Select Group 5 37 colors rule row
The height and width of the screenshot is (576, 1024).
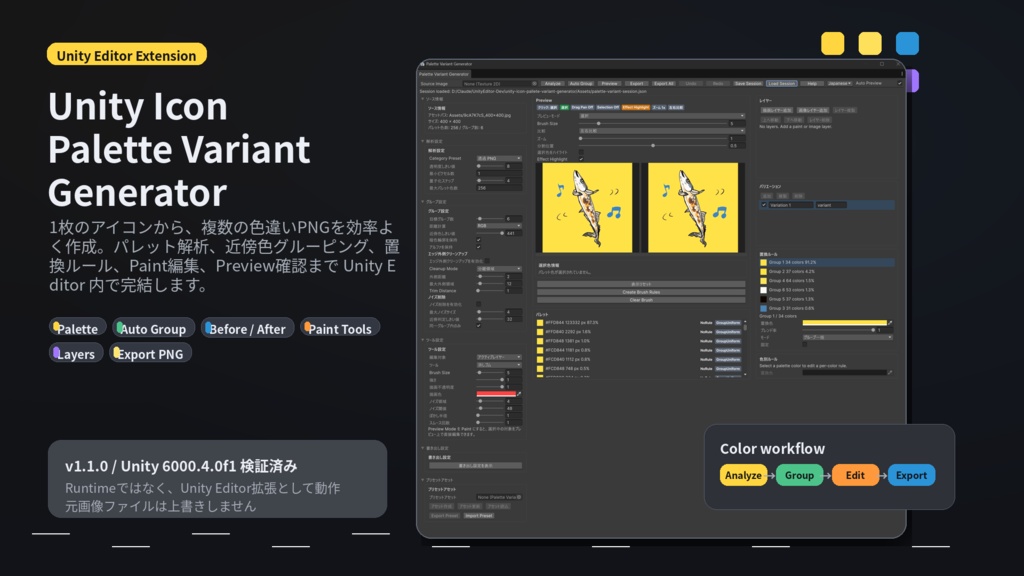(x=827, y=299)
